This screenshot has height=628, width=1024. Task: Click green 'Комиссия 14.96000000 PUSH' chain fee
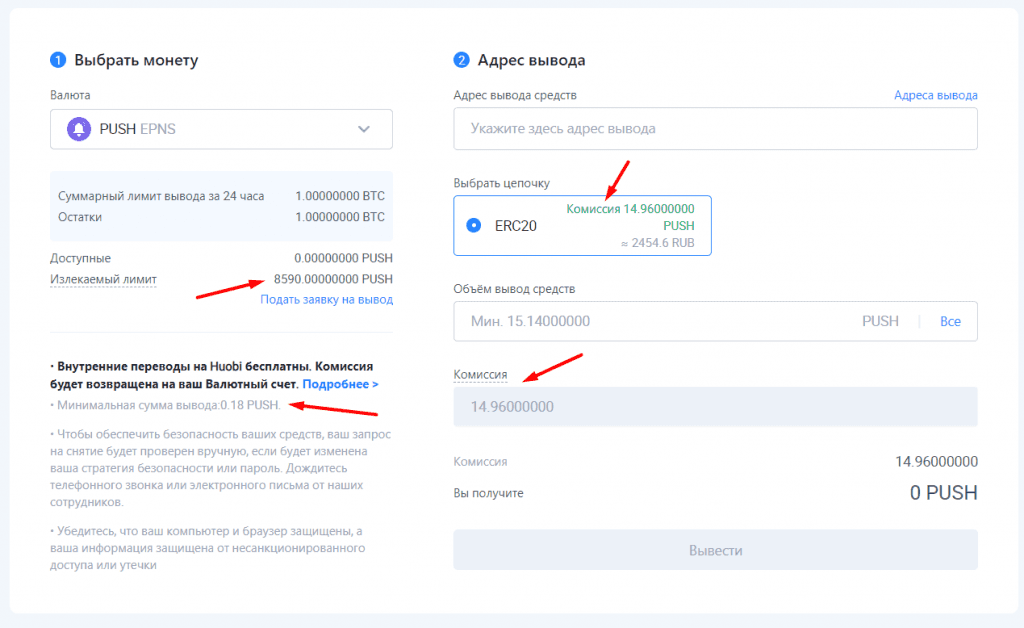click(x=630, y=217)
